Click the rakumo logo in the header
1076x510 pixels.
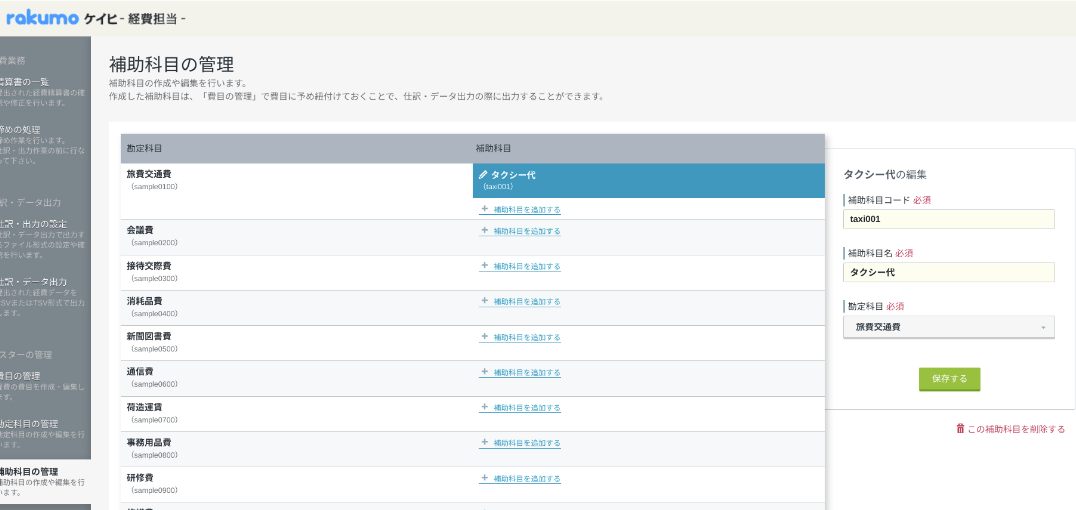click(43, 18)
